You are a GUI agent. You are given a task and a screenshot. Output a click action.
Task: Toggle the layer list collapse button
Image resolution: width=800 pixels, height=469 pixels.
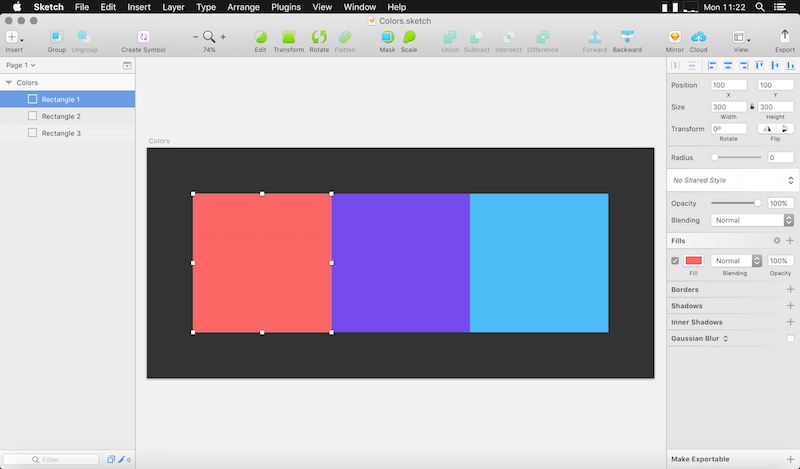pos(127,65)
